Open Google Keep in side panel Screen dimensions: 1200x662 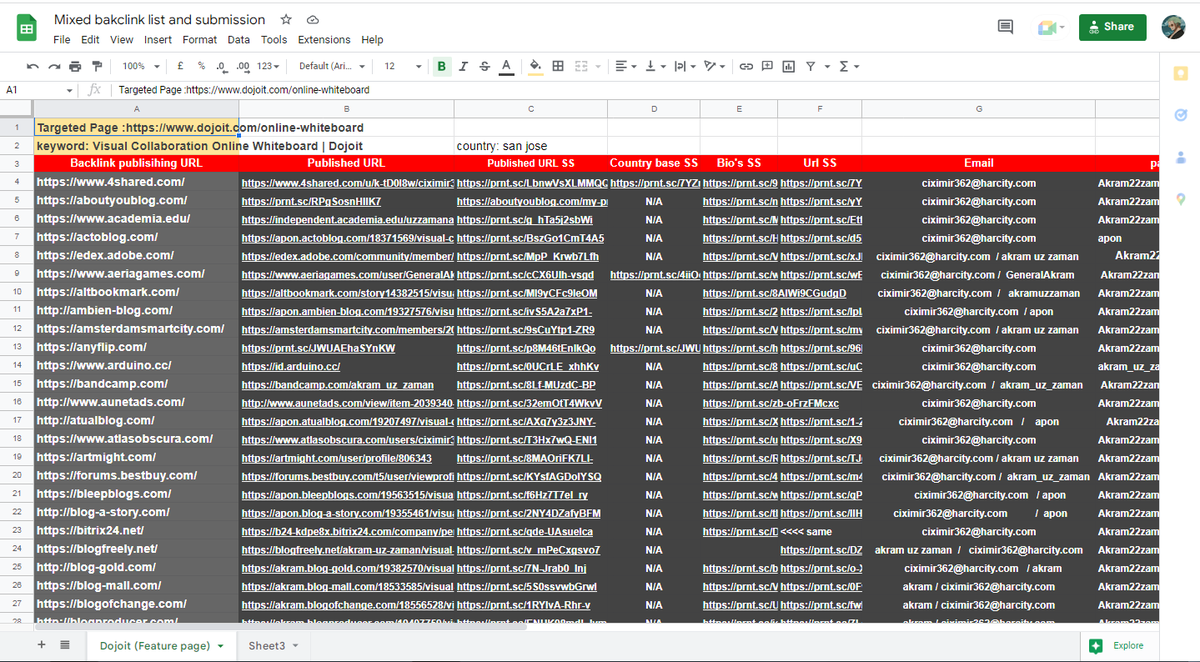pyautogui.click(x=1180, y=74)
